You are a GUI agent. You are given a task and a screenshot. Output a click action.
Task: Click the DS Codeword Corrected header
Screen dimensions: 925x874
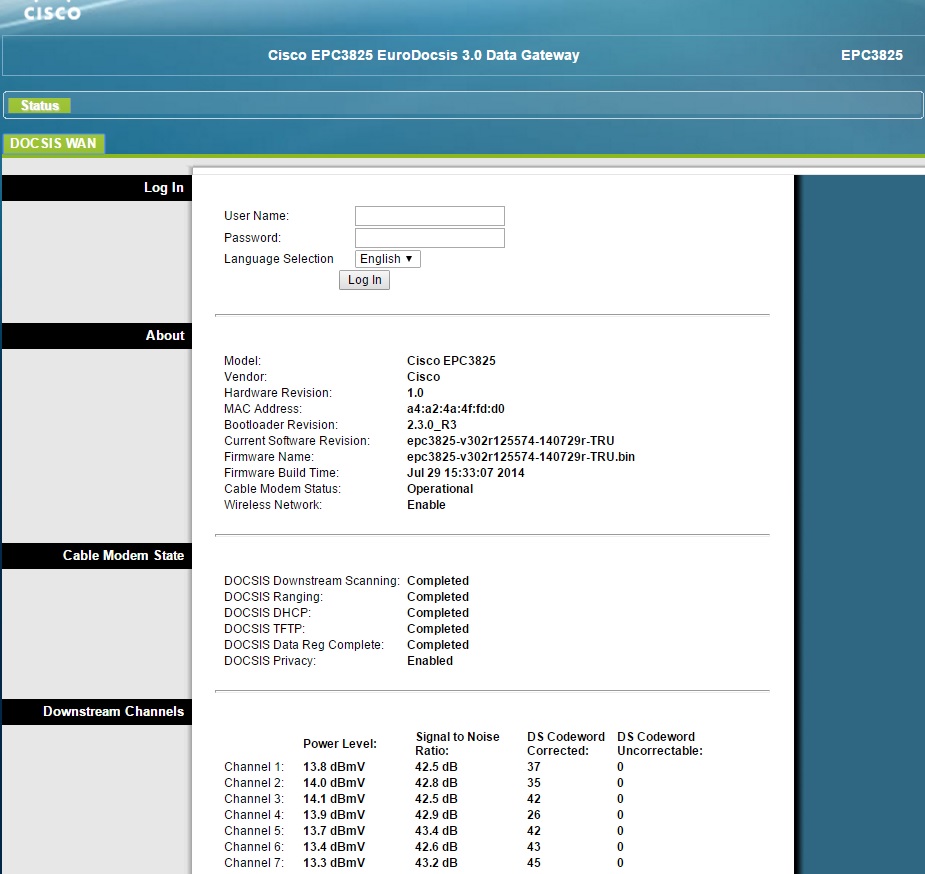566,744
